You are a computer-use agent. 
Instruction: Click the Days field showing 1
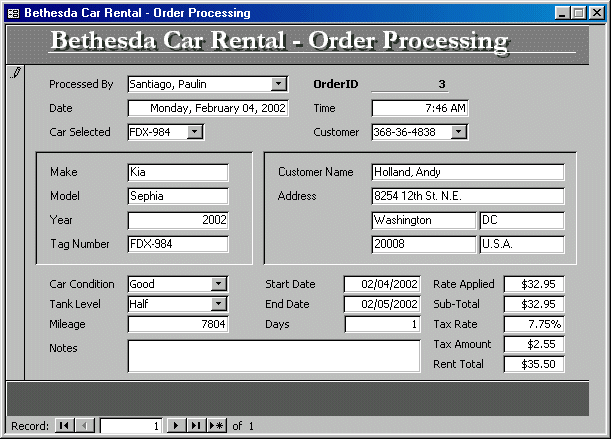point(382,324)
